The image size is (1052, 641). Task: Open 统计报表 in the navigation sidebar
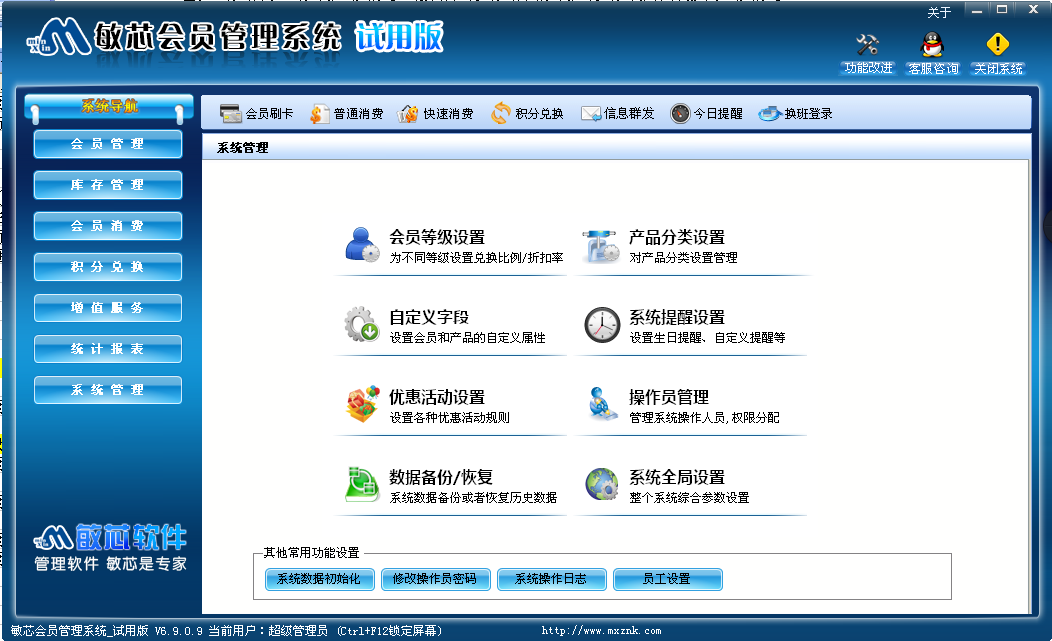[108, 349]
